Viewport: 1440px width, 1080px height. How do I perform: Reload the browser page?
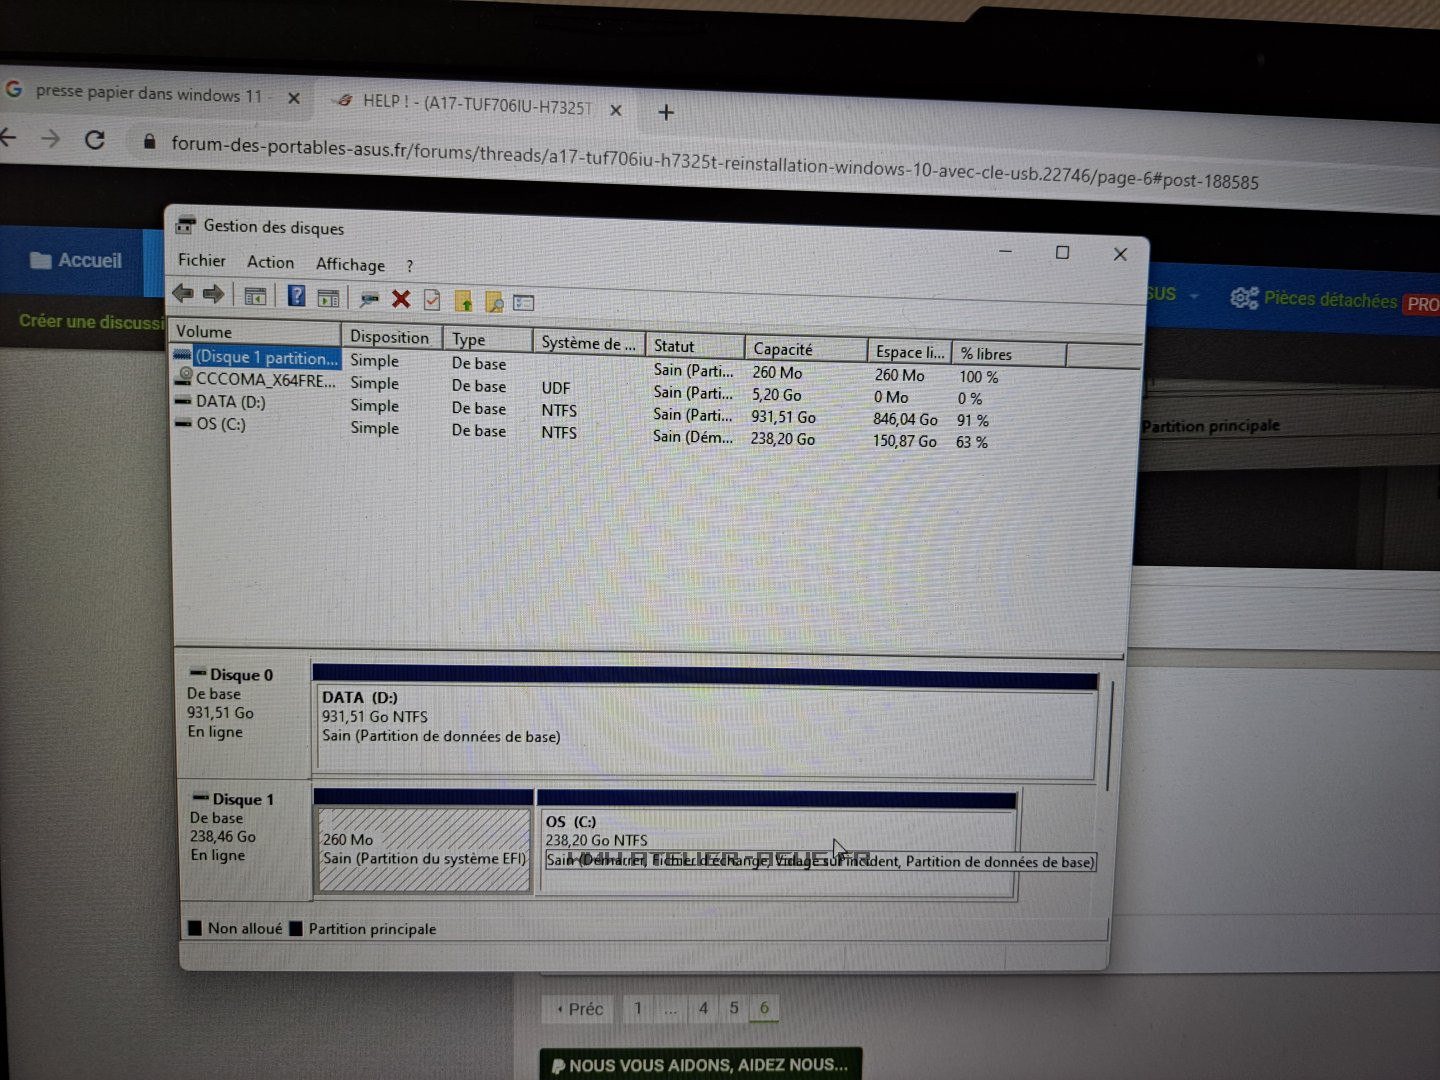95,140
